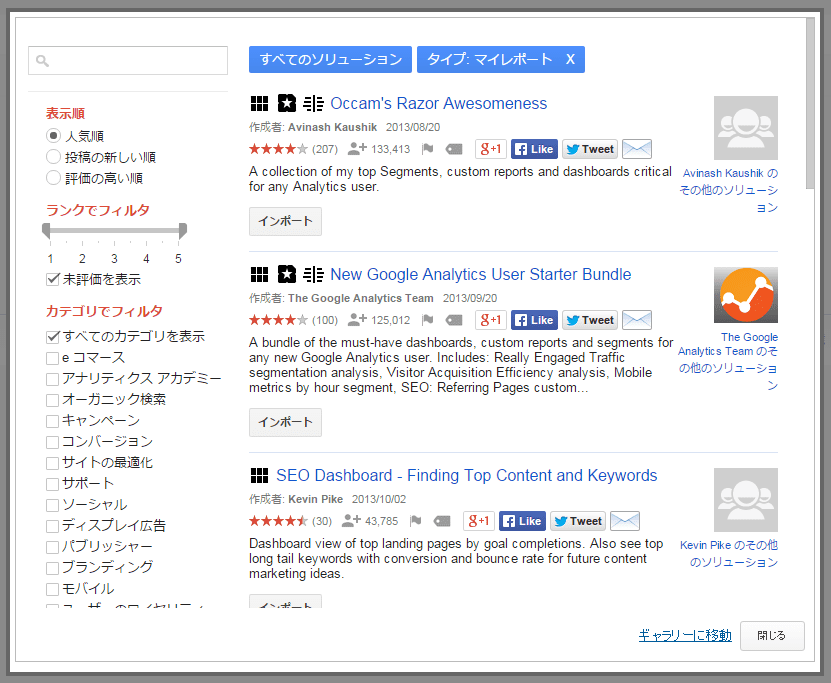Click the right handle of the rank slider
This screenshot has height=683, width=831.
(x=183, y=230)
